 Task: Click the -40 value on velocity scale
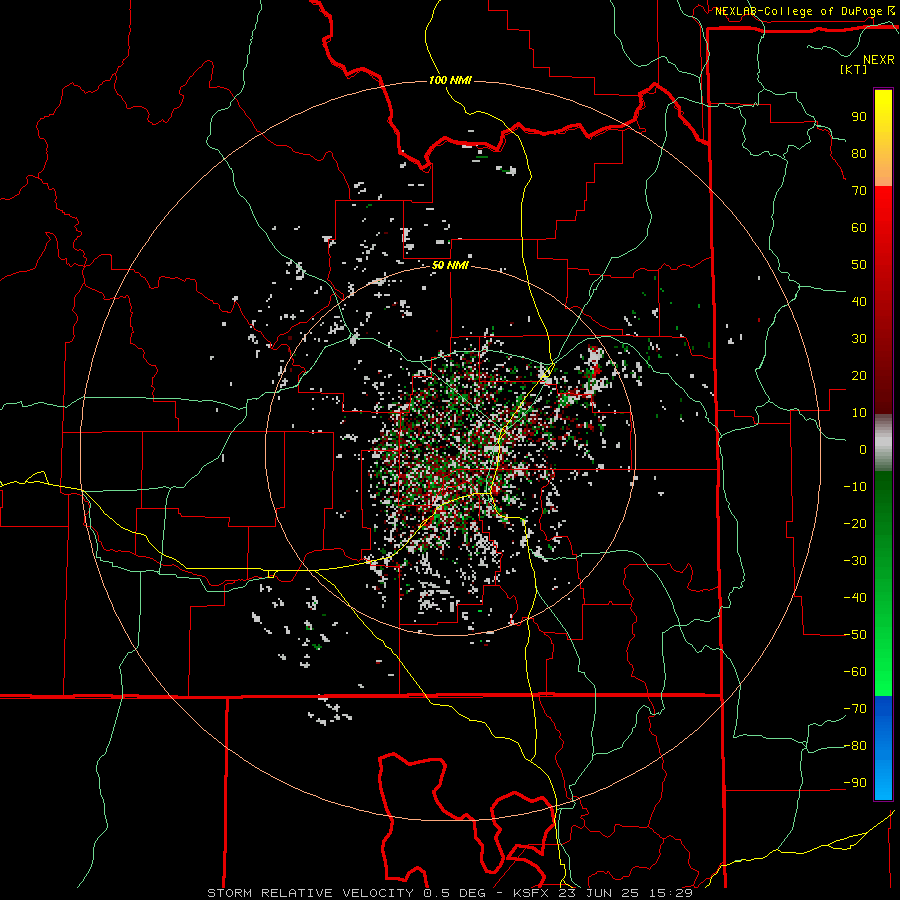point(855,598)
